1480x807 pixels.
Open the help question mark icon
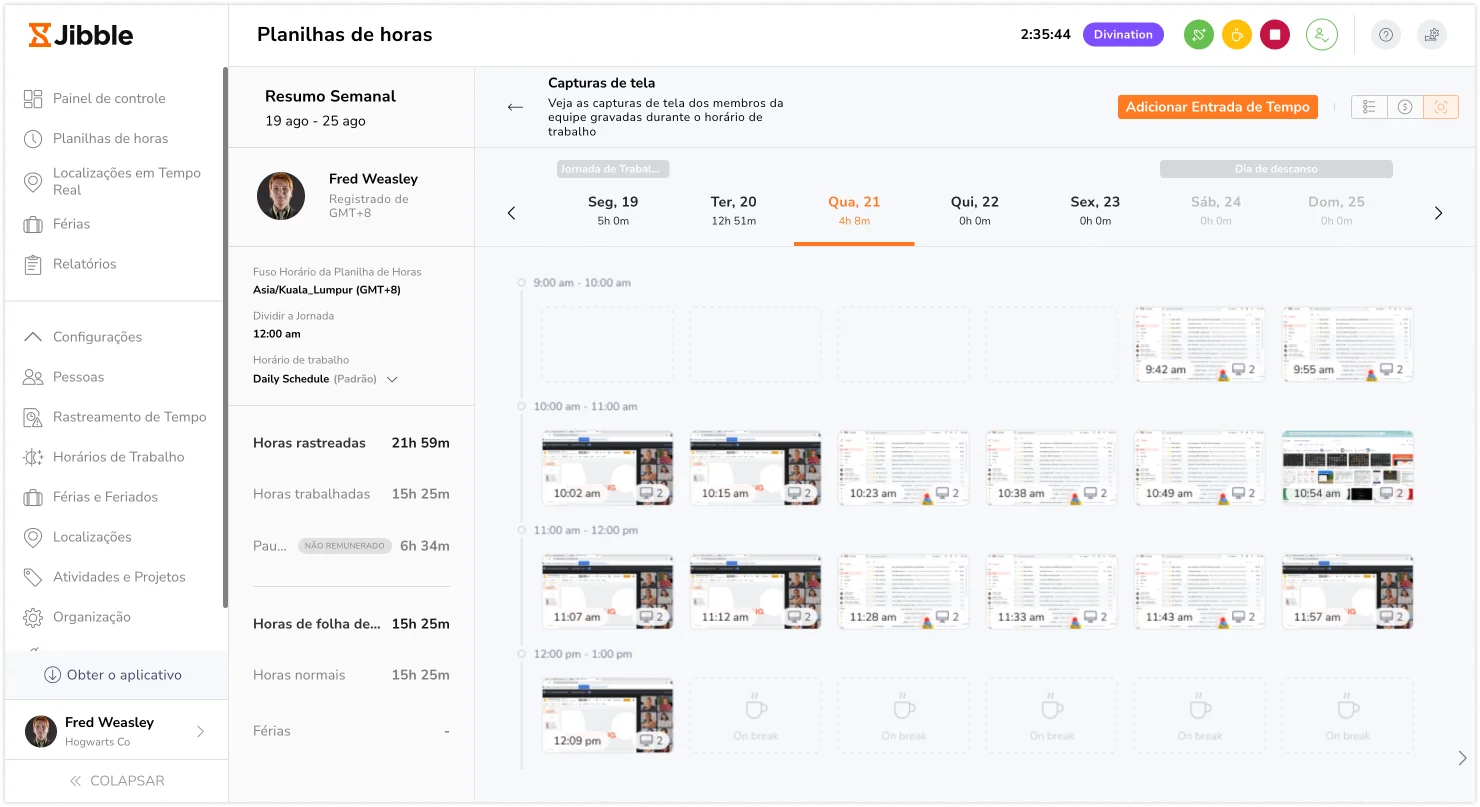coord(1386,35)
